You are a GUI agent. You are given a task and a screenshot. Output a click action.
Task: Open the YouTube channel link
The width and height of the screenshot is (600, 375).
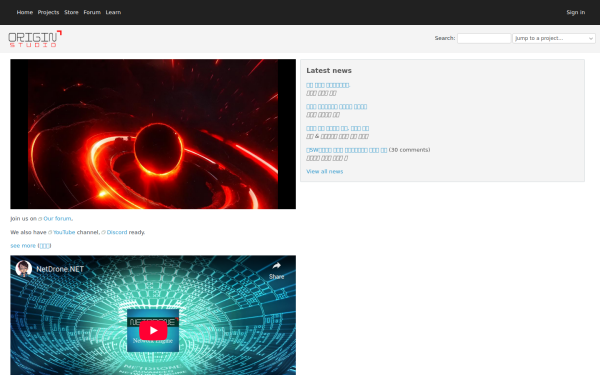click(x=64, y=232)
